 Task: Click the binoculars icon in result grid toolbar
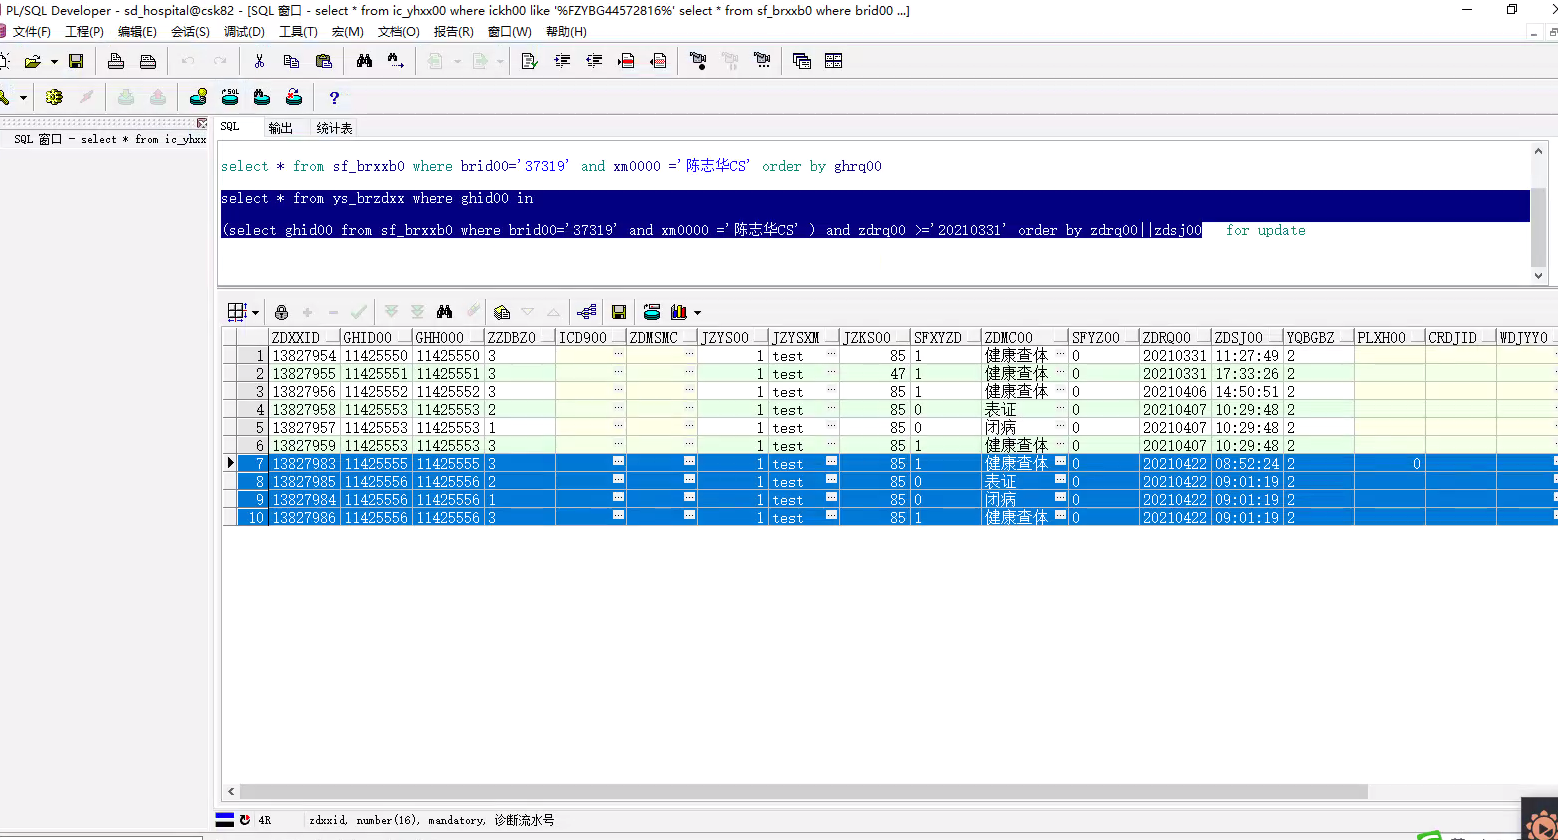click(x=445, y=312)
